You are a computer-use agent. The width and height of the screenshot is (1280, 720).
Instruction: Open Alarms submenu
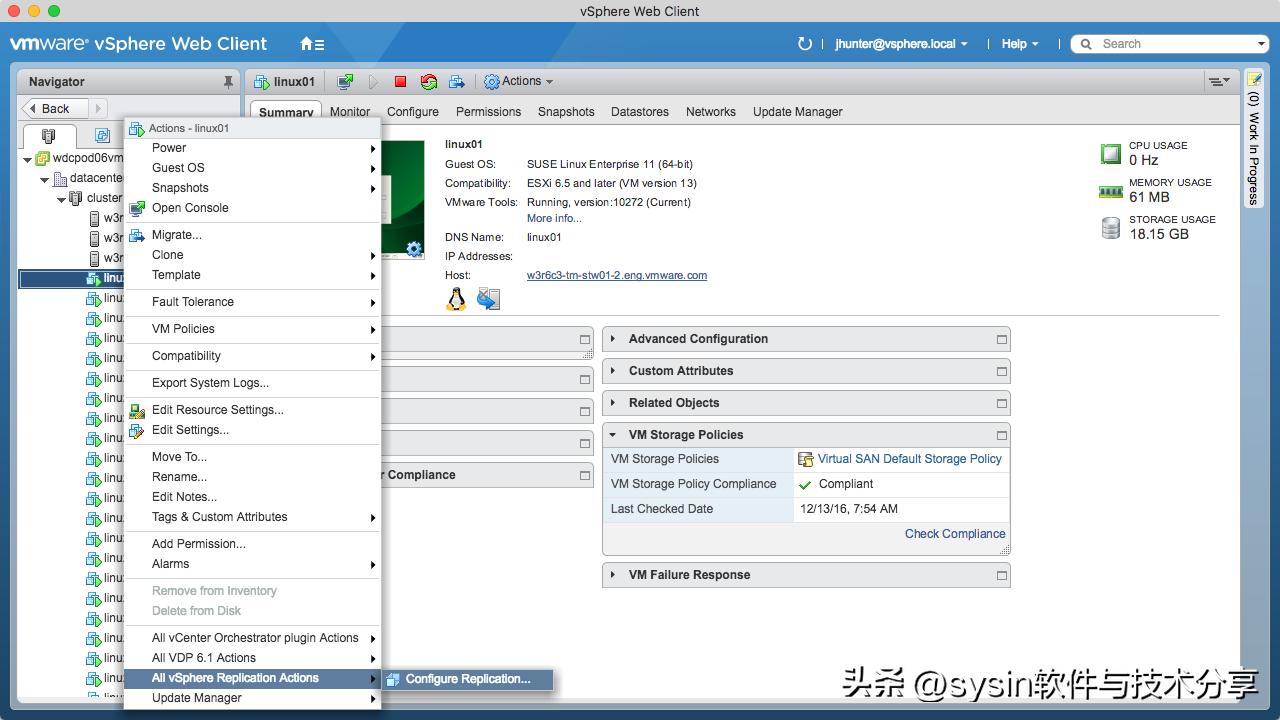[x=252, y=564]
